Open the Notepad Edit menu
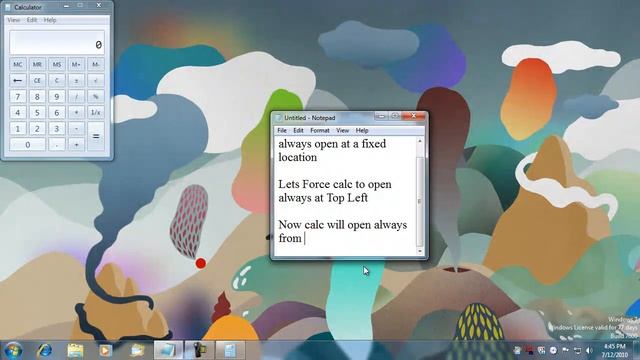The image size is (640, 360). click(x=298, y=130)
